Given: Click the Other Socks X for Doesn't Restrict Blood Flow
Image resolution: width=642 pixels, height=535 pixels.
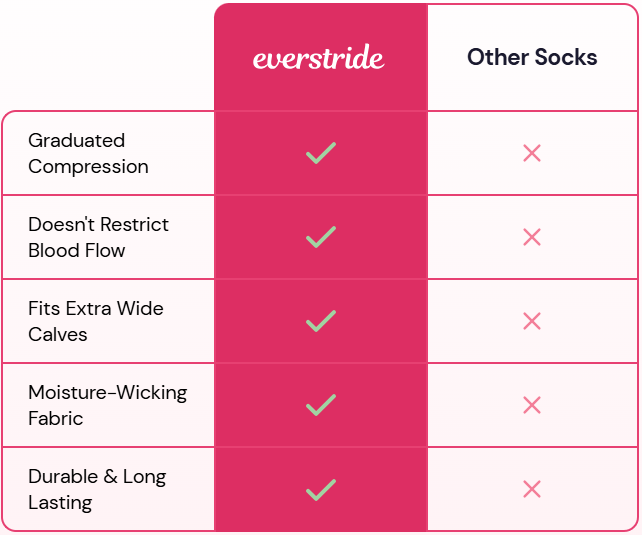Looking at the screenshot, I should (532, 237).
